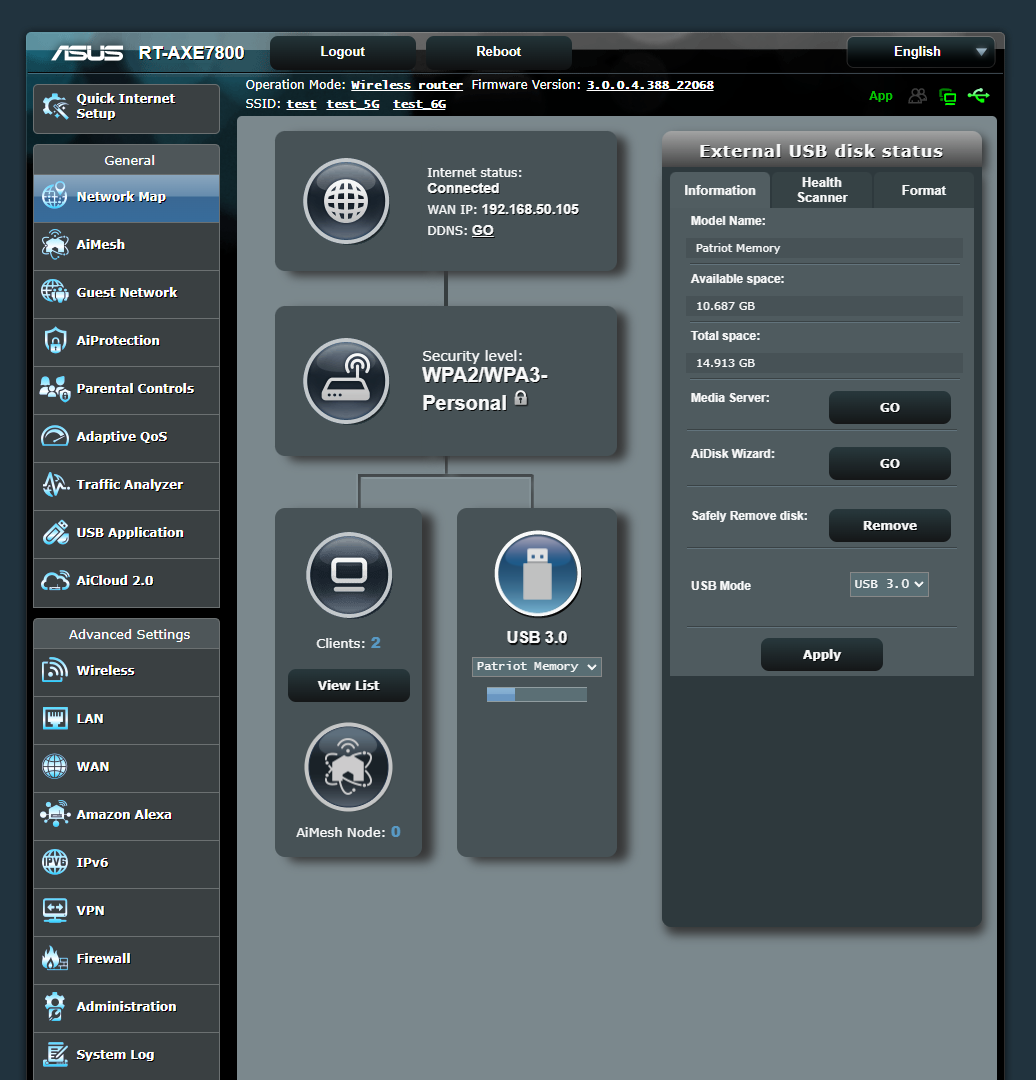Click the AiProtection shield icon
Image resolution: width=1036 pixels, height=1080 pixels.
pos(55,340)
